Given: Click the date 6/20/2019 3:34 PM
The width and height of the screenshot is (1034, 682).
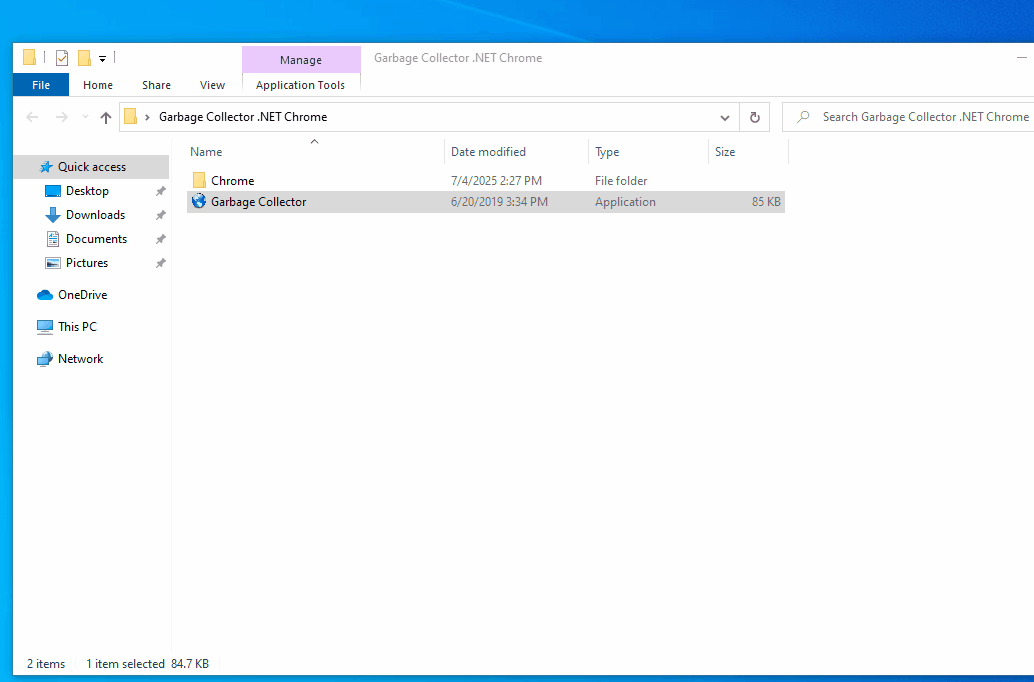Looking at the screenshot, I should coord(499,202).
